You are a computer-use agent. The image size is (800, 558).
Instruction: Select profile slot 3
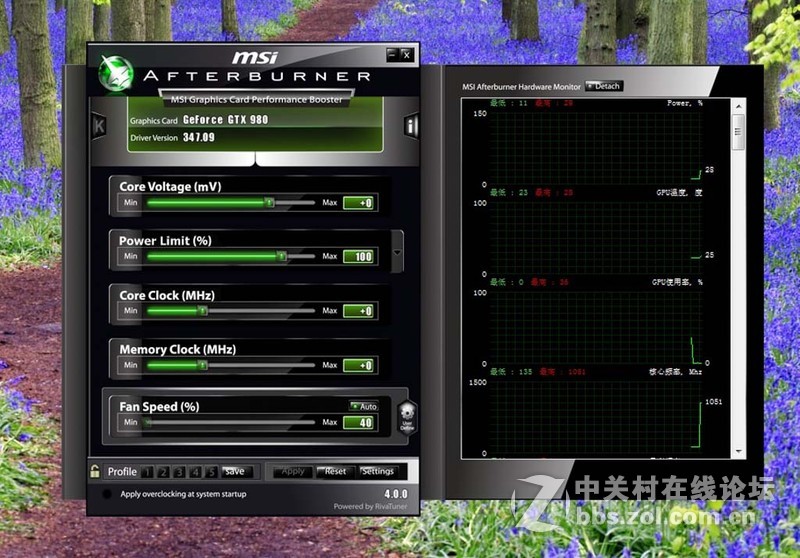click(179, 472)
